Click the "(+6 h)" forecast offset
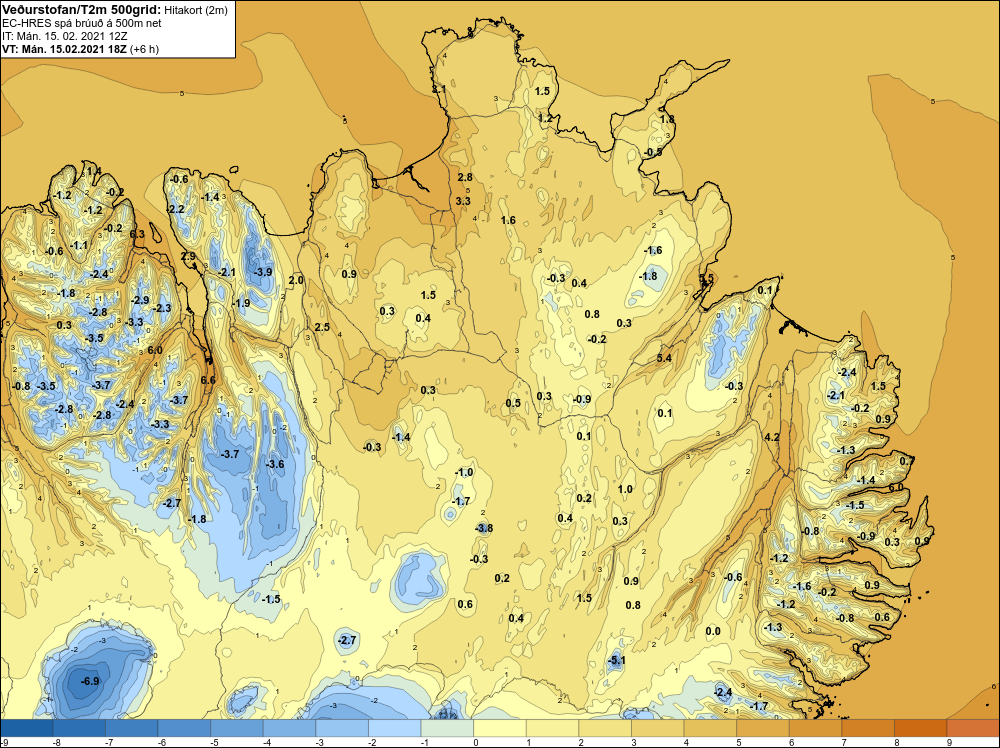This screenshot has width=1000, height=748. pos(144,49)
